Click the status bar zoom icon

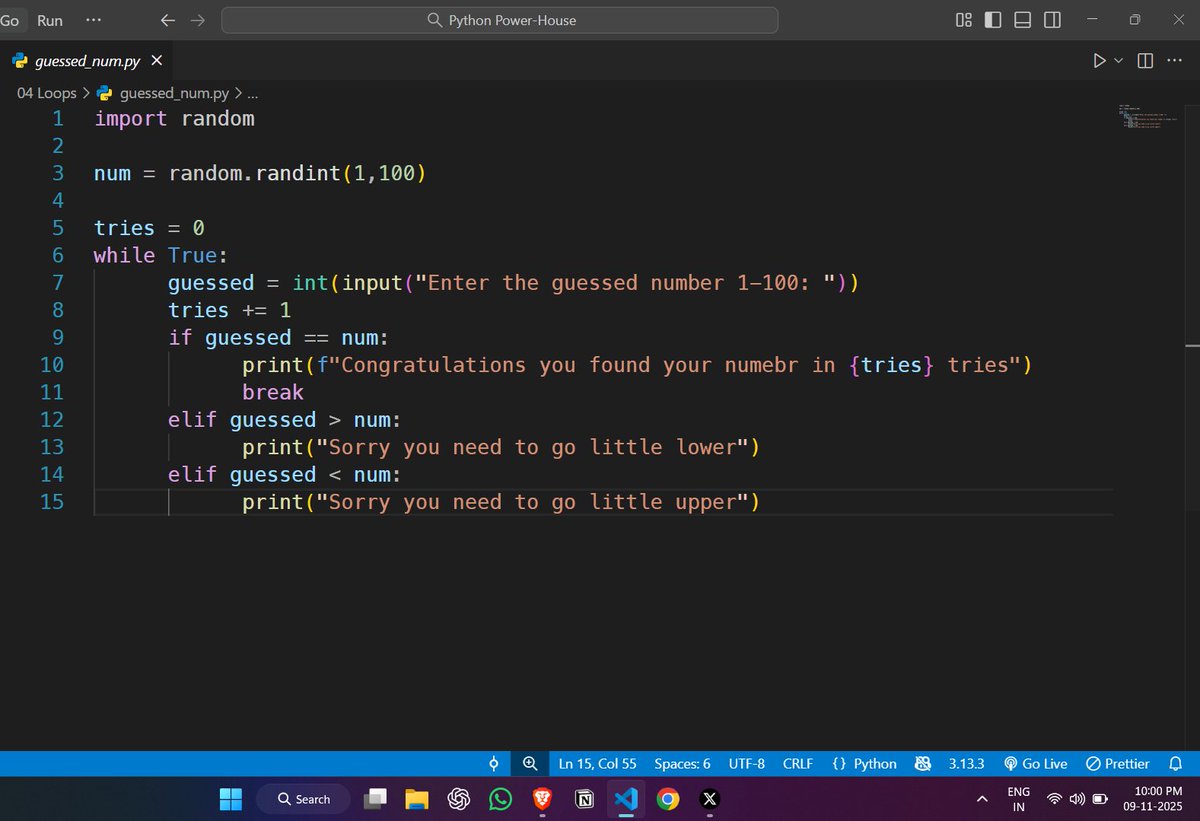click(x=530, y=764)
